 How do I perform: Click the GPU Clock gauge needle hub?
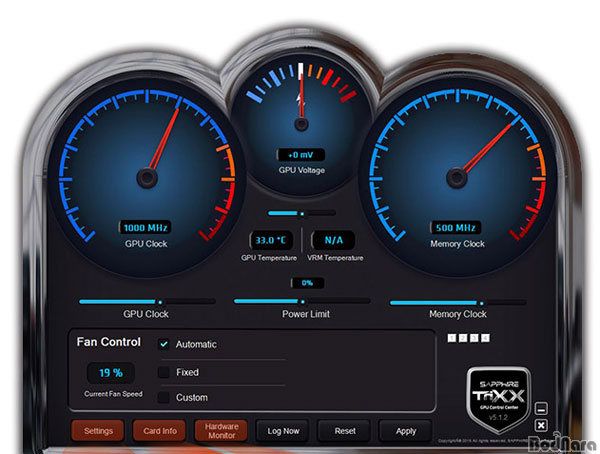pyautogui.click(x=147, y=178)
